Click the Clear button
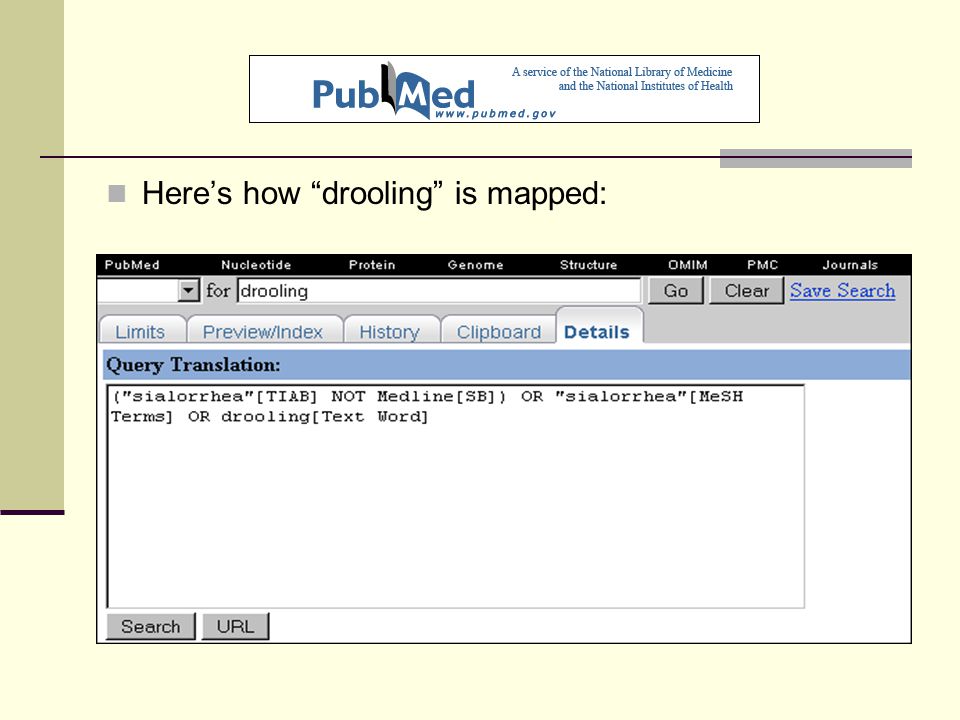This screenshot has width=960, height=720. (746, 291)
